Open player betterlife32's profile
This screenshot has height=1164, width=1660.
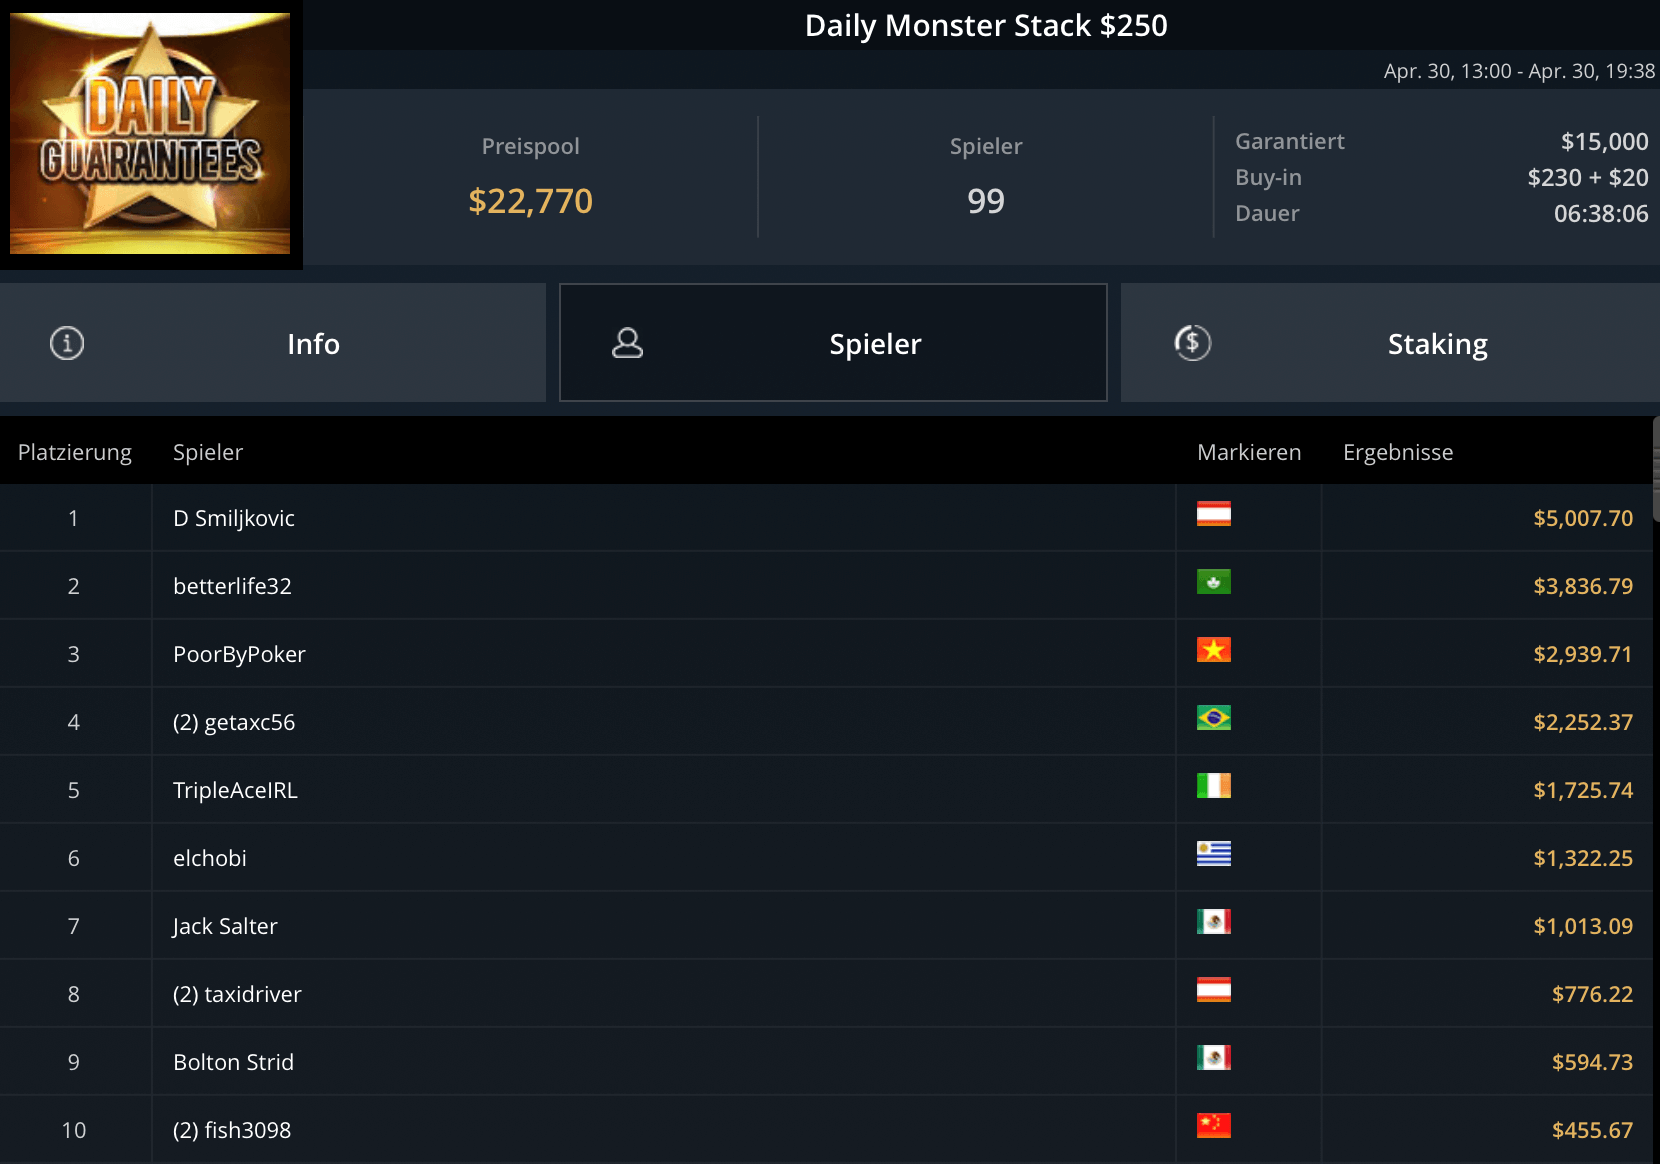232,586
